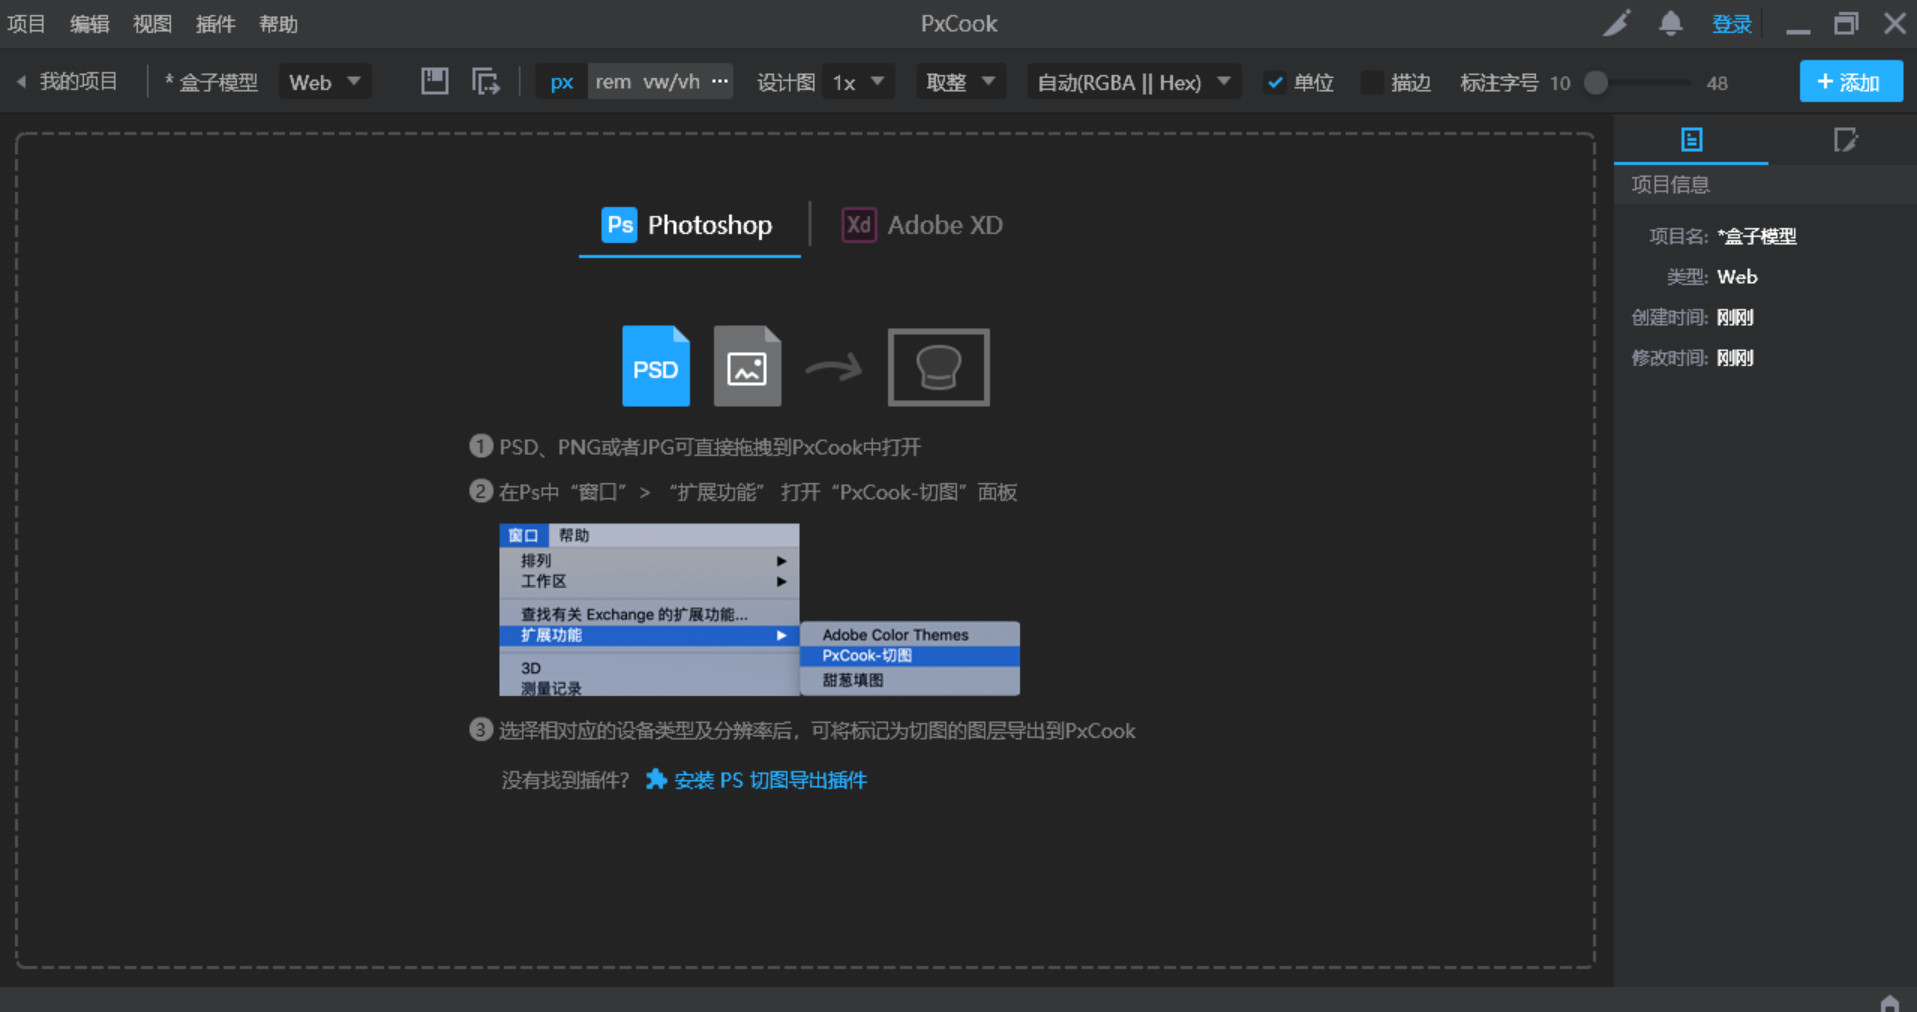Click 安装 PS 切图导出插件 link
The height and width of the screenshot is (1012, 1917).
pos(770,780)
